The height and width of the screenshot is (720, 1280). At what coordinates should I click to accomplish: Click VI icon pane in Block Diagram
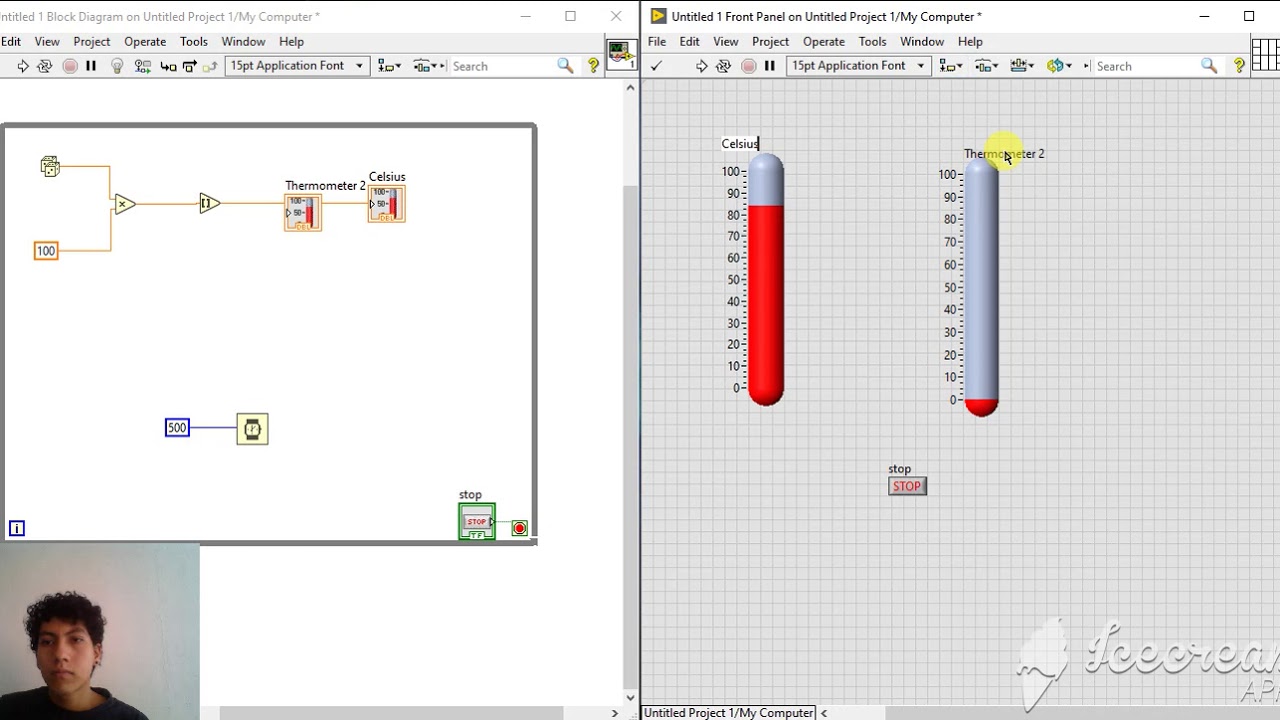pos(620,54)
